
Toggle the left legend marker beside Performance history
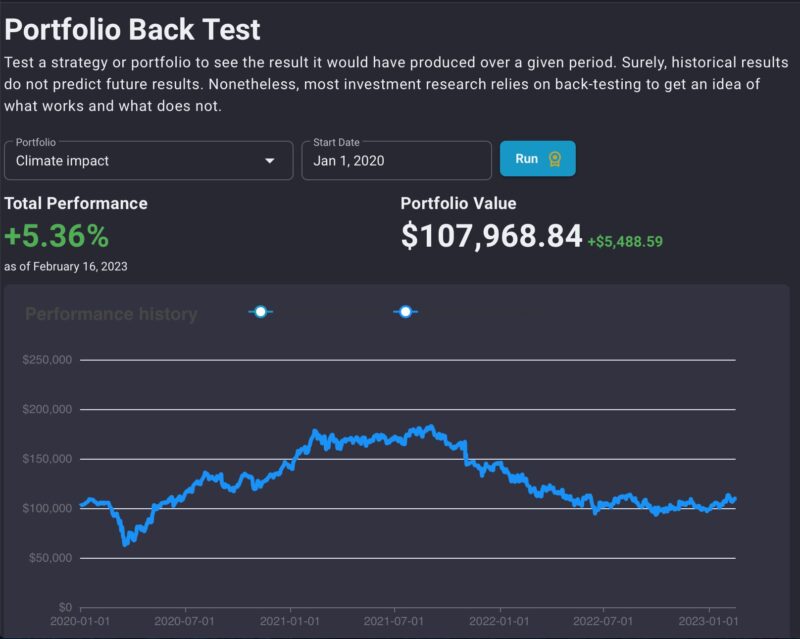(261, 311)
